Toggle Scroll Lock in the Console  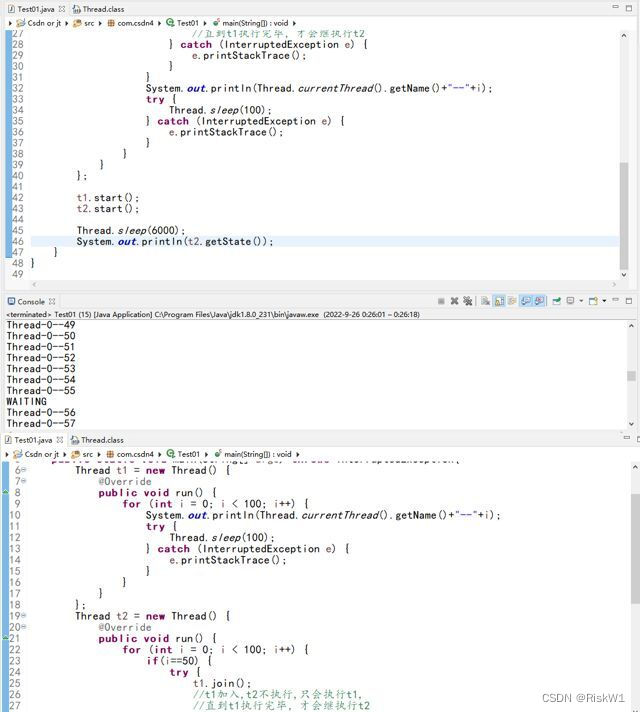(x=499, y=301)
